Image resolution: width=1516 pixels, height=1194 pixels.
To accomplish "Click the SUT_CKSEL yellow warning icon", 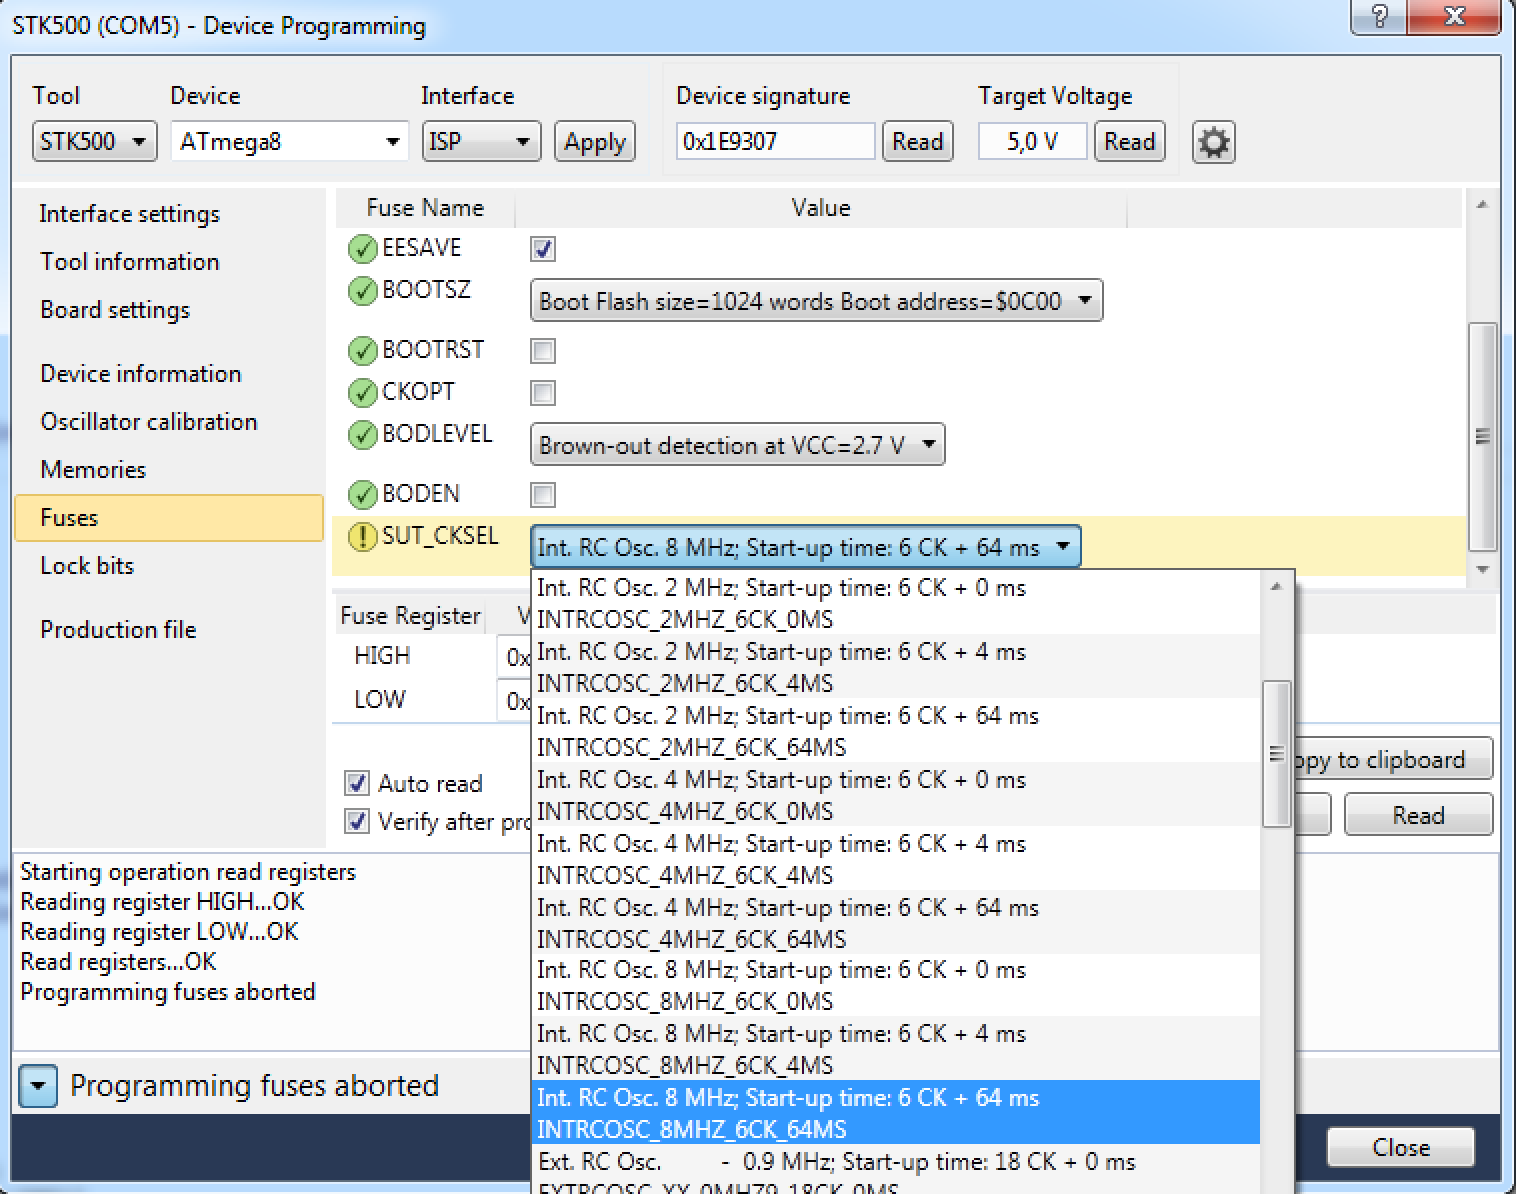I will [362, 537].
